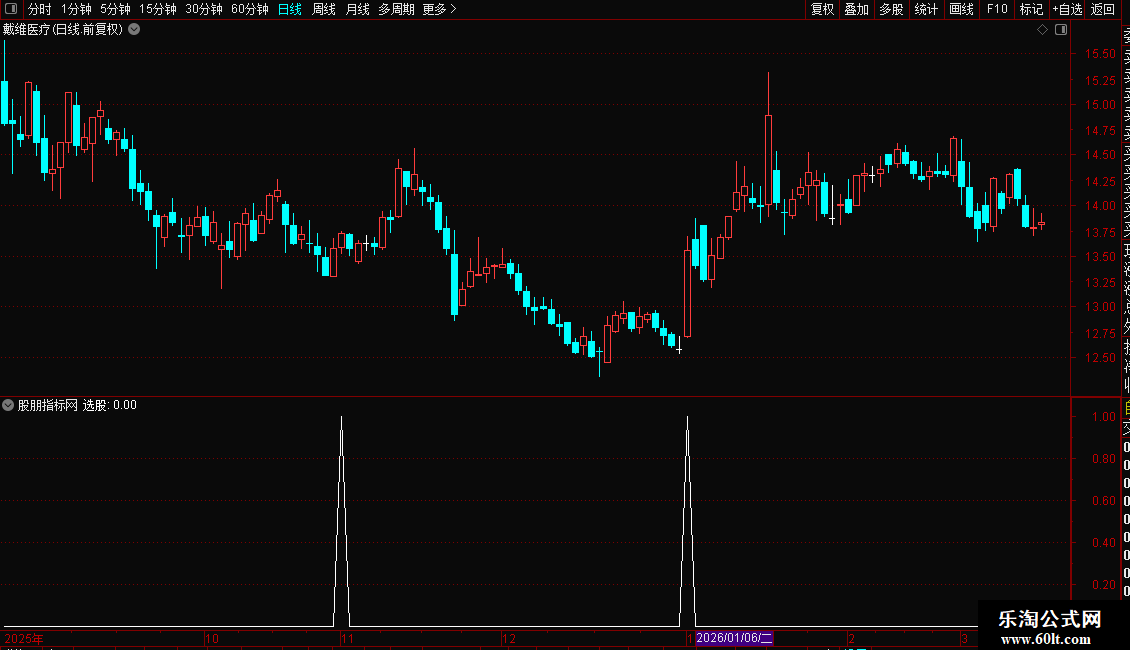This screenshot has height=650, width=1130.
Task: Click the 返回 back button
Action: tap(1103, 9)
